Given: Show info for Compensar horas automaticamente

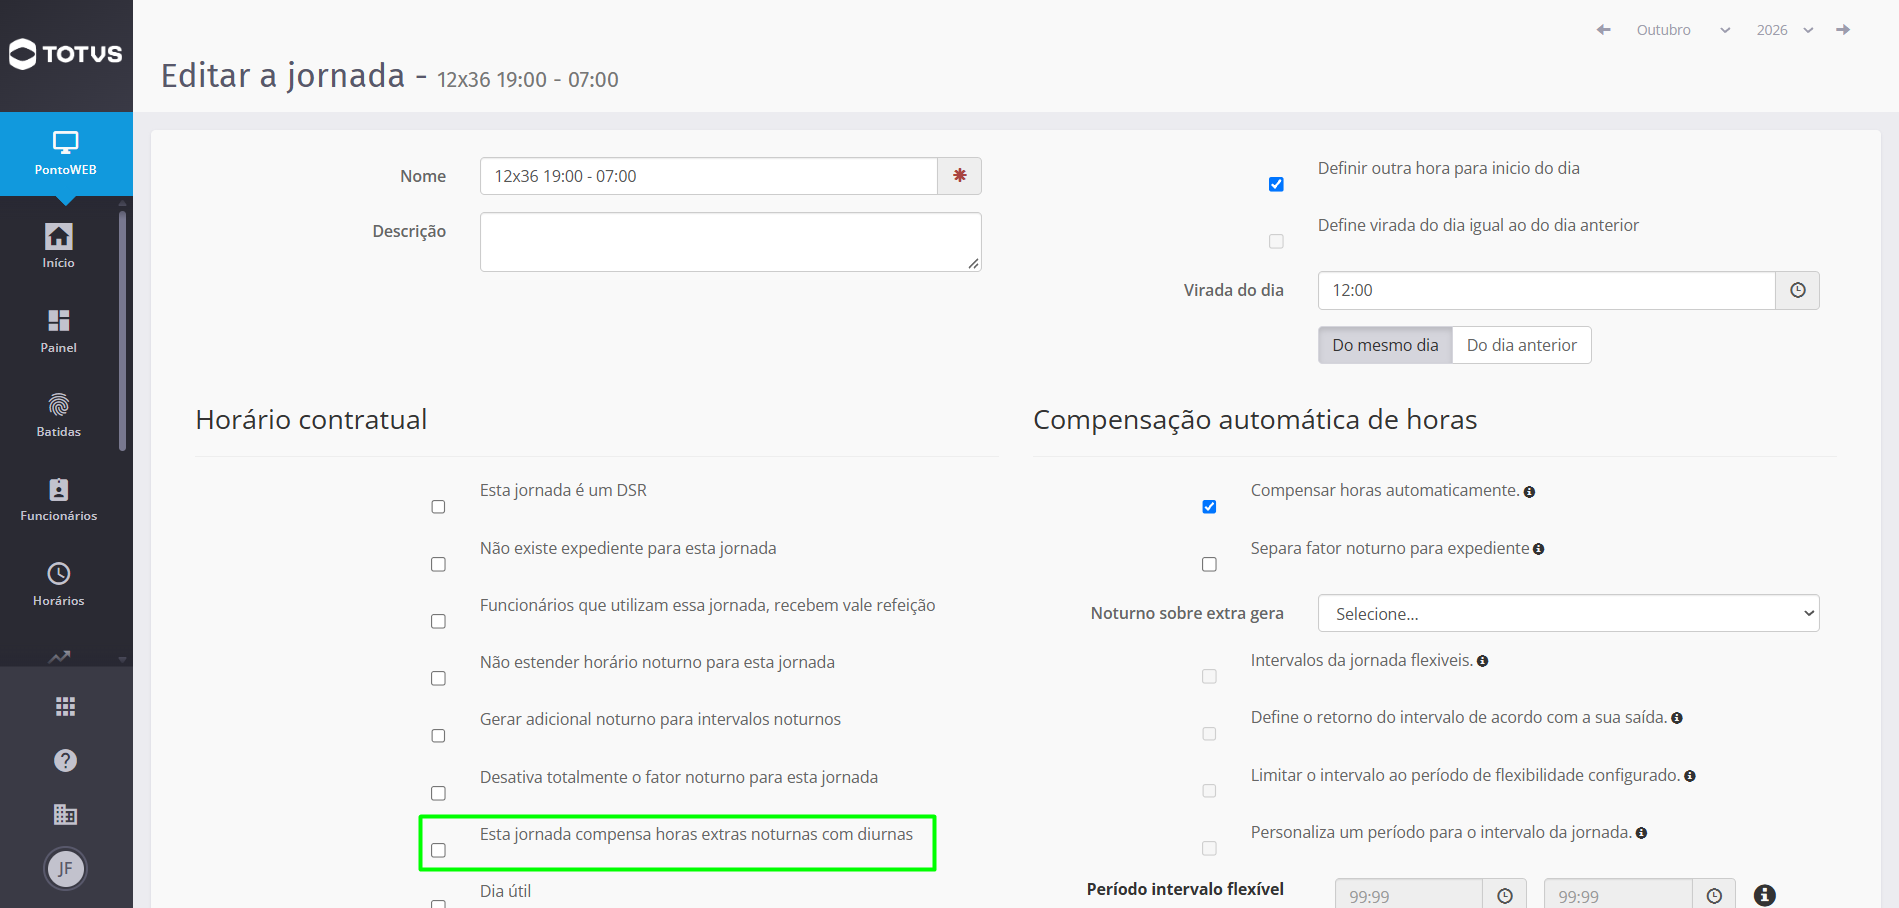Looking at the screenshot, I should pyautogui.click(x=1529, y=492).
